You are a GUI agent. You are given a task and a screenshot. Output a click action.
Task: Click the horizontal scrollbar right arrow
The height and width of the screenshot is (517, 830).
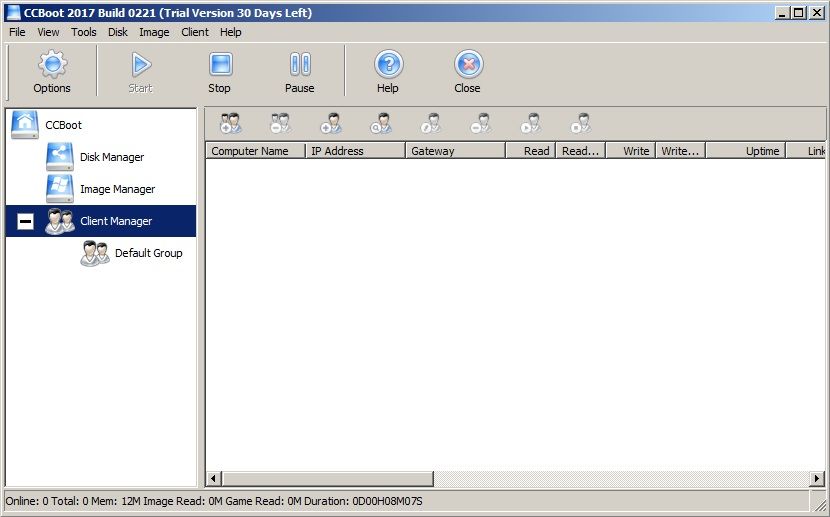tap(817, 479)
